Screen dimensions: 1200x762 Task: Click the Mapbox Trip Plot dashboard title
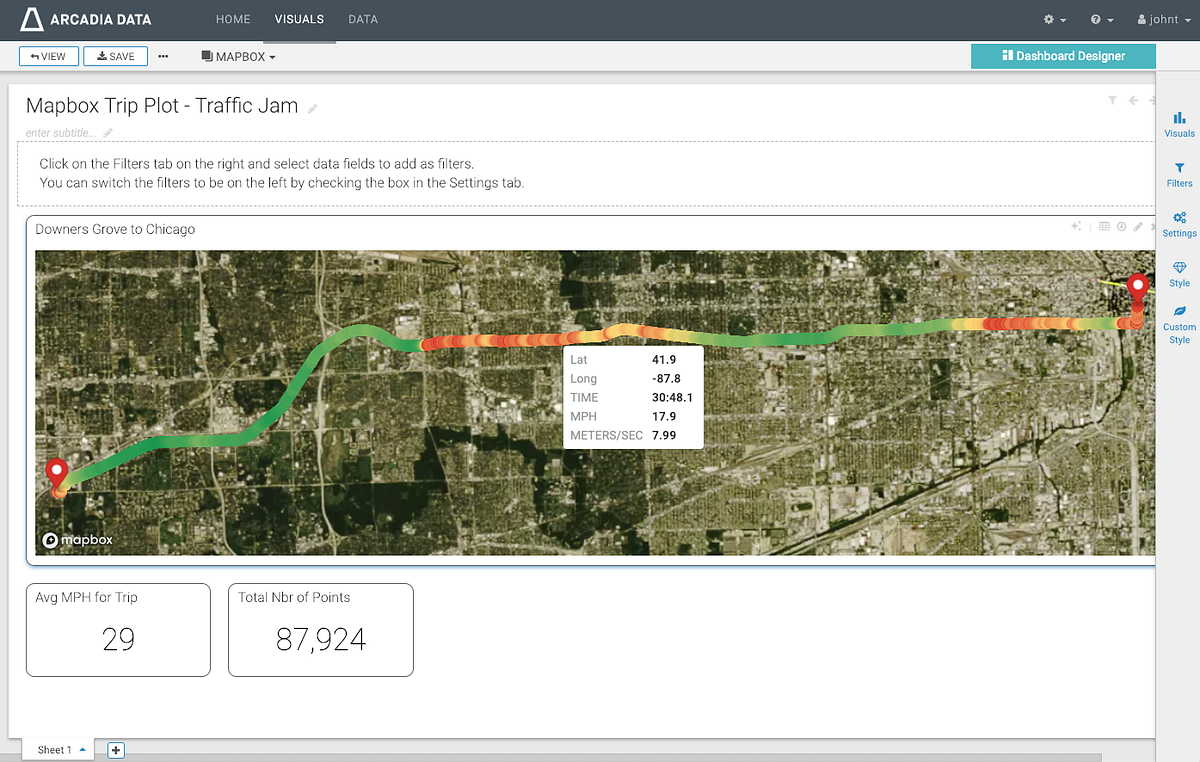tap(162, 106)
